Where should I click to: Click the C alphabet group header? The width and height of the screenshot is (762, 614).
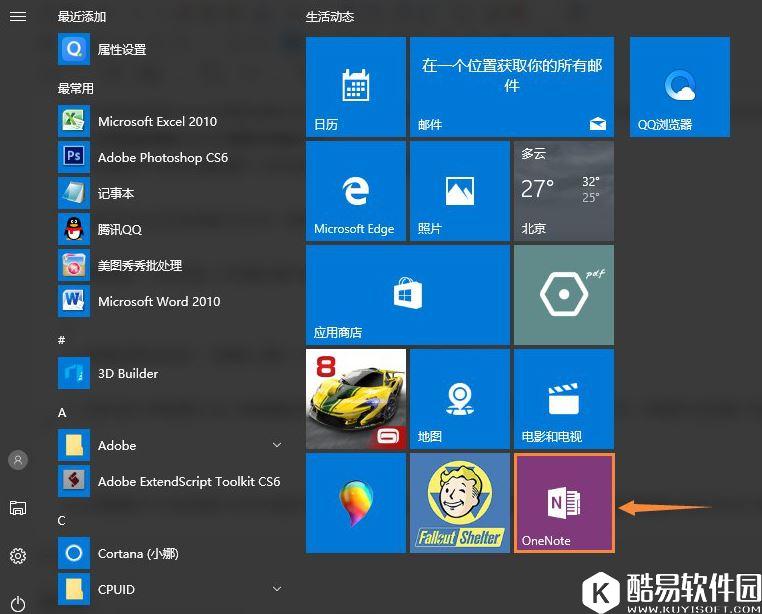pyautogui.click(x=62, y=520)
